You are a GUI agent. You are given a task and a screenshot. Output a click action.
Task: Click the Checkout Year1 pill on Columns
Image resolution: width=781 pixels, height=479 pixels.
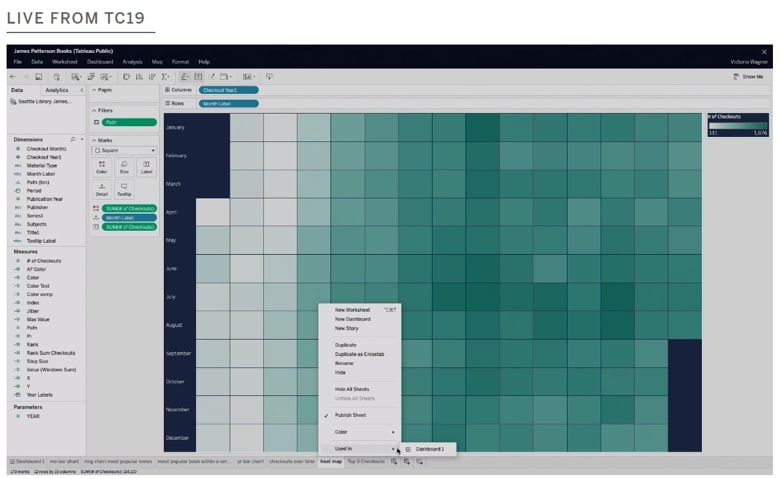229,90
